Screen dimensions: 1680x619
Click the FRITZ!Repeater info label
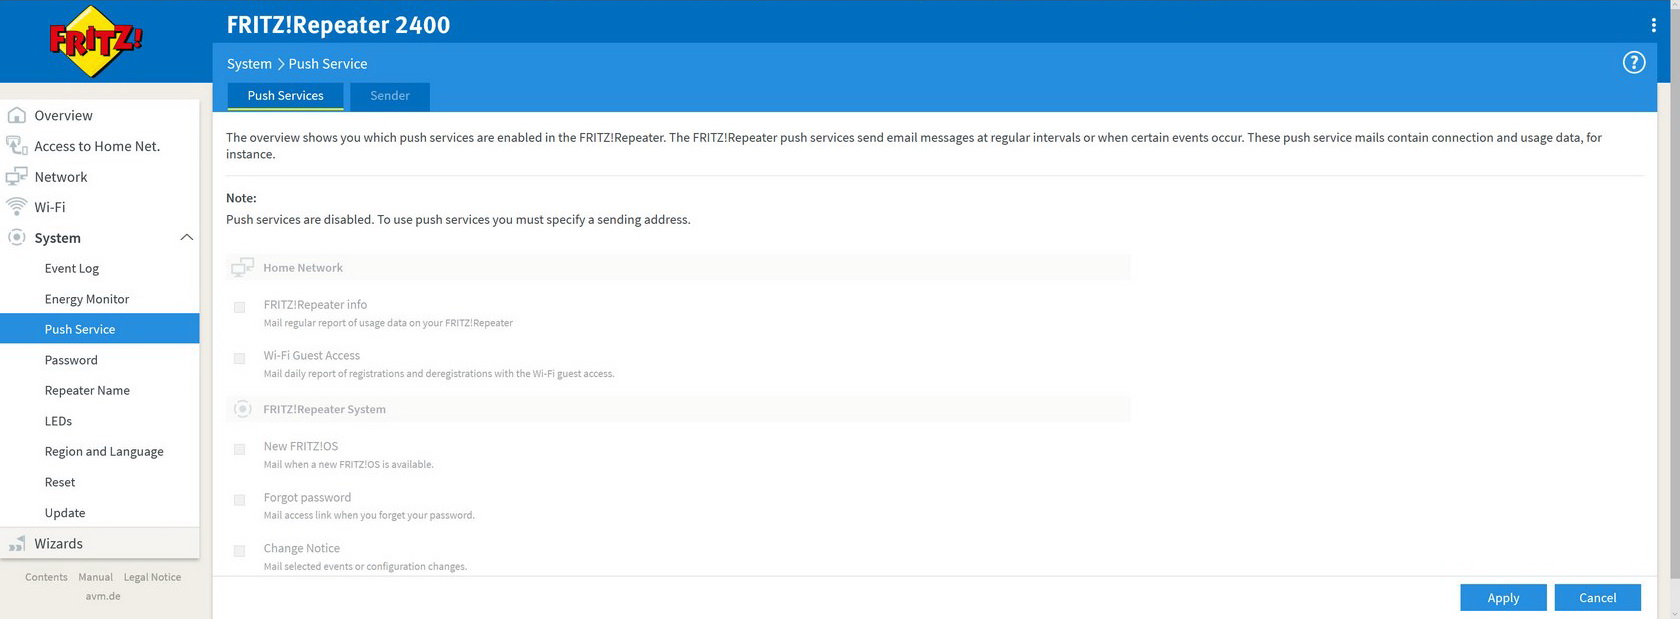click(315, 304)
